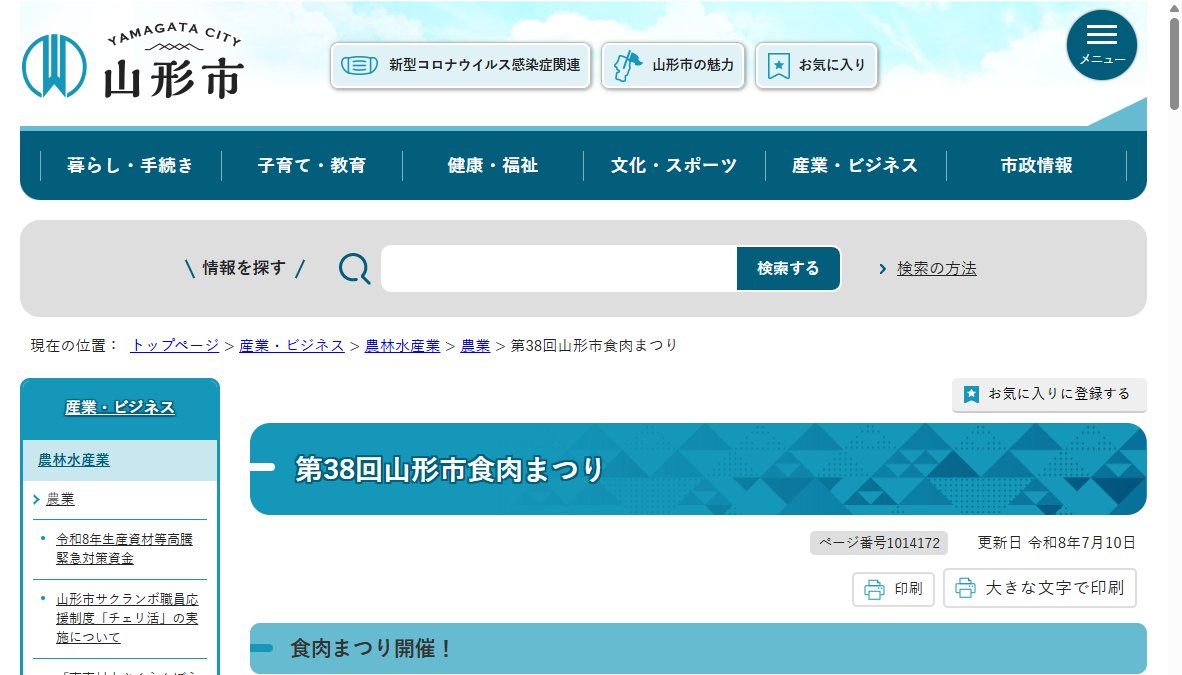Open the hamburger メニュー button
Viewport: 1182px width, 675px height.
[x=1101, y=45]
